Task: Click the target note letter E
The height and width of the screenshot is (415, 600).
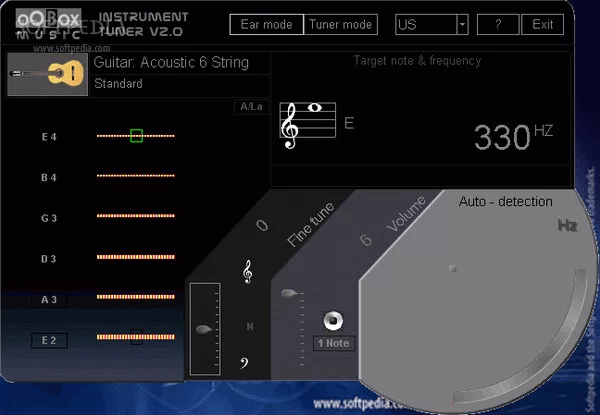Action: [x=349, y=123]
